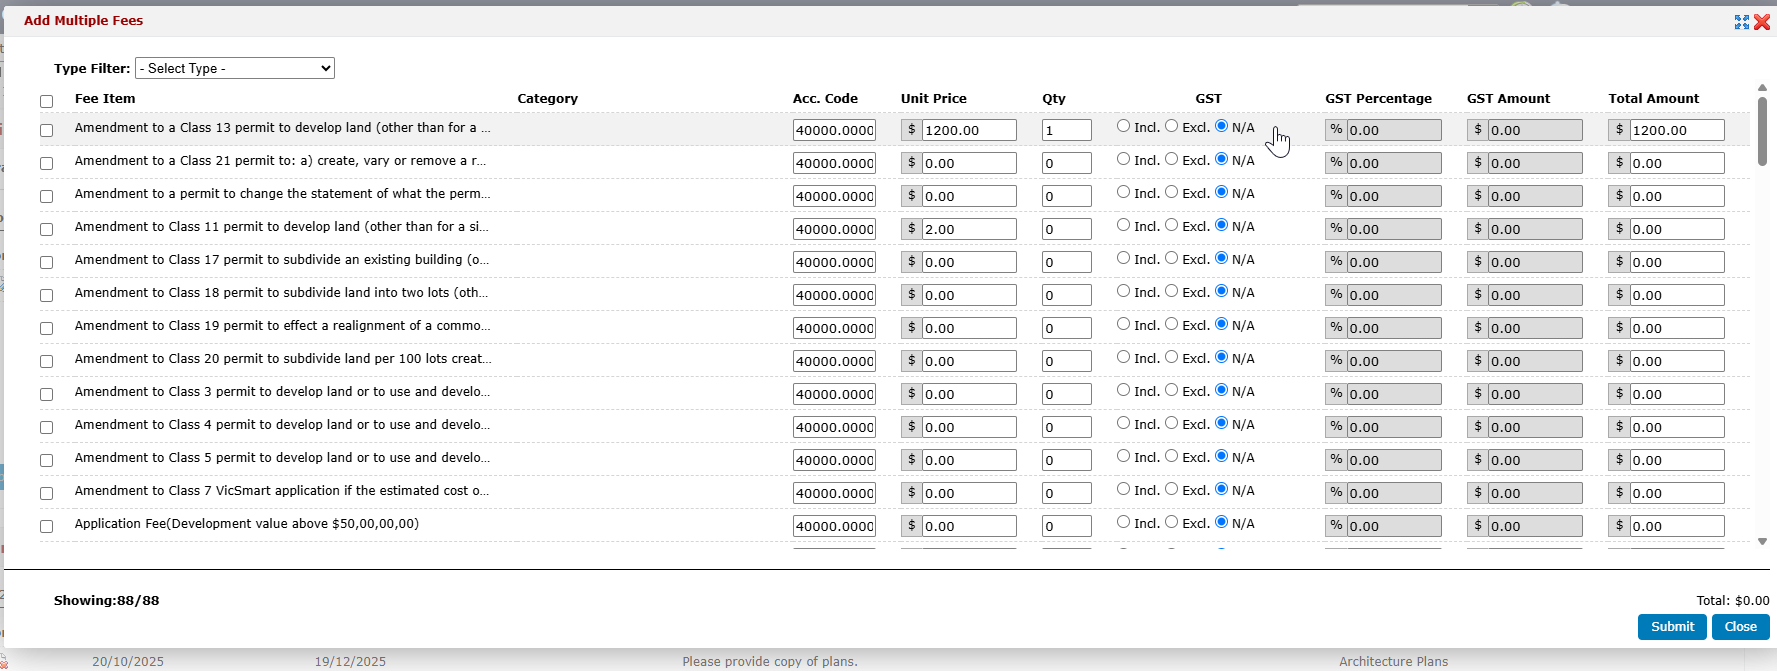Check the Application Fee development value row
The height and width of the screenshot is (671, 1777).
coord(46,526)
